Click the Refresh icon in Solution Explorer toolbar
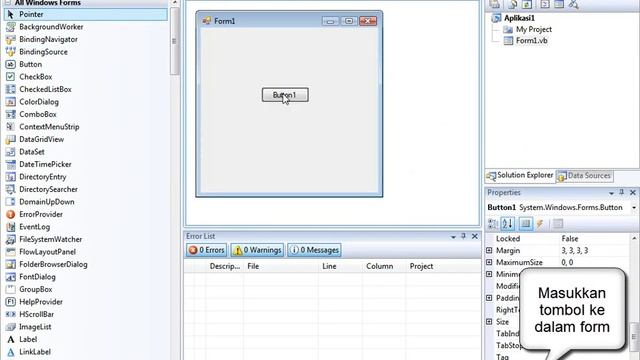This screenshot has width=640, height=360. [527, 4]
